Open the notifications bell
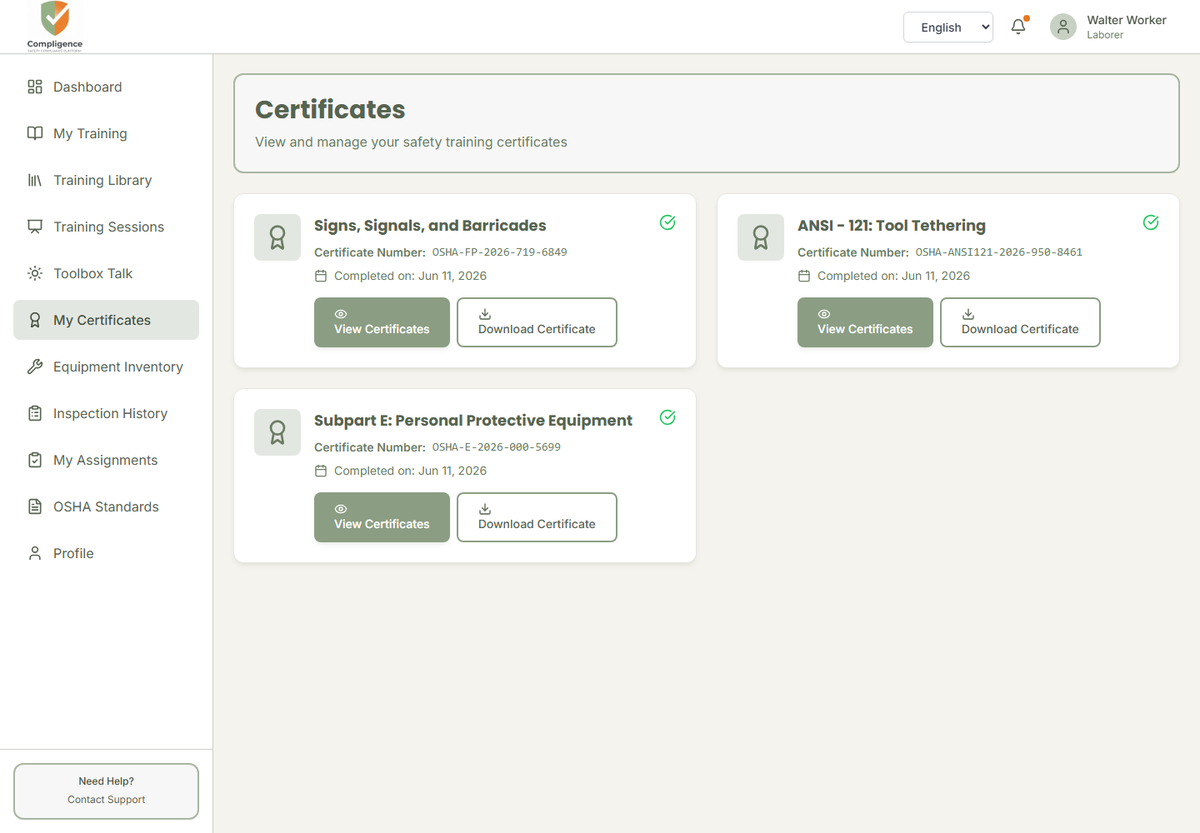This screenshot has width=1200, height=833. [1019, 27]
